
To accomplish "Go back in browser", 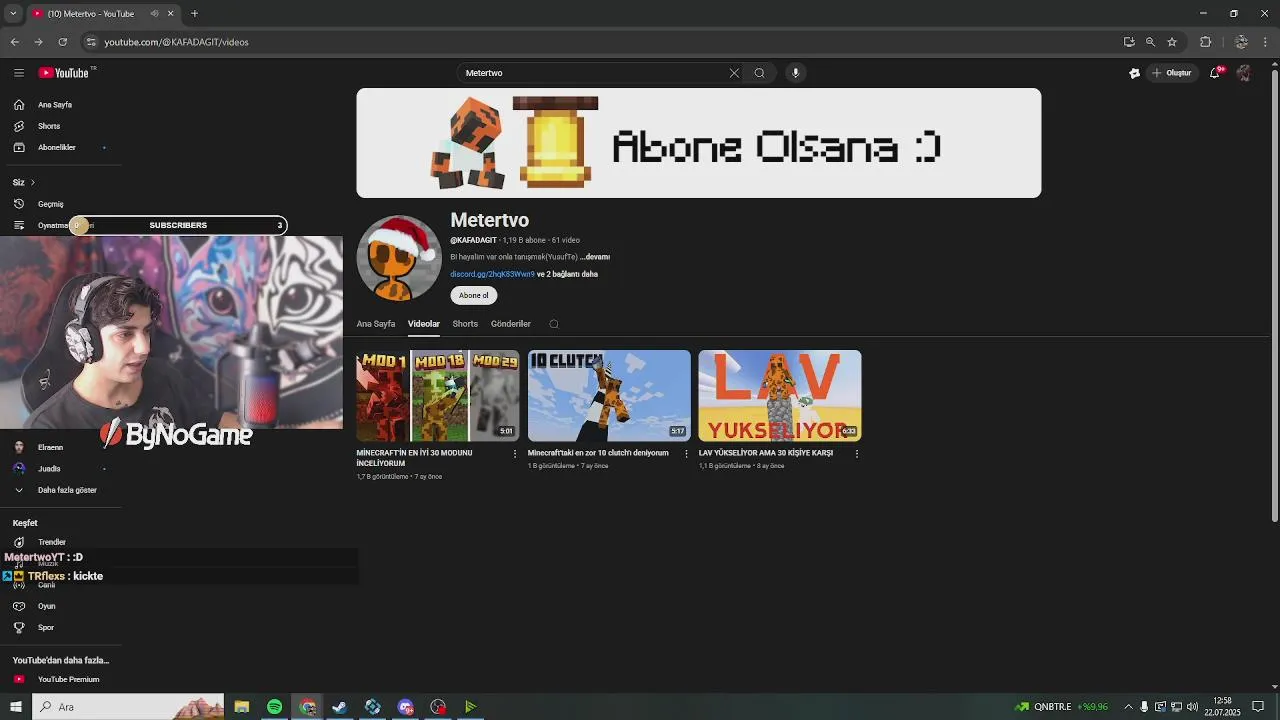I will click(14, 42).
